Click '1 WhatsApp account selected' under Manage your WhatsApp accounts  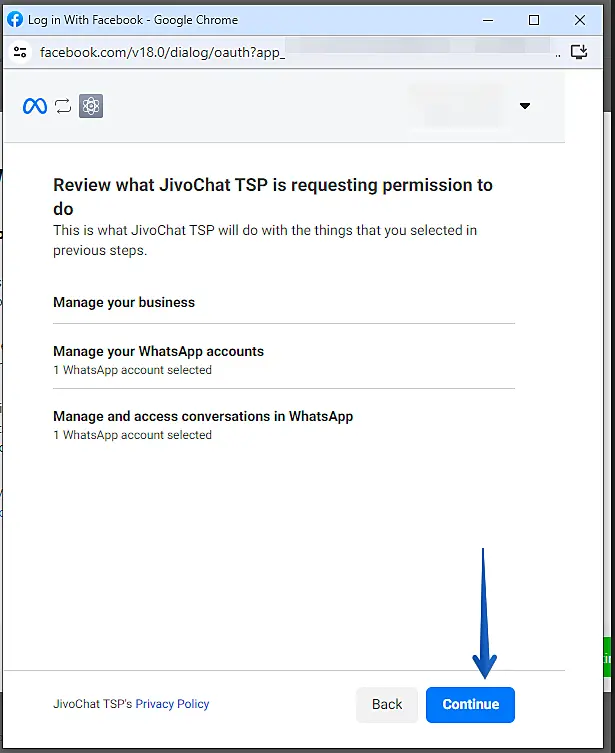133,370
